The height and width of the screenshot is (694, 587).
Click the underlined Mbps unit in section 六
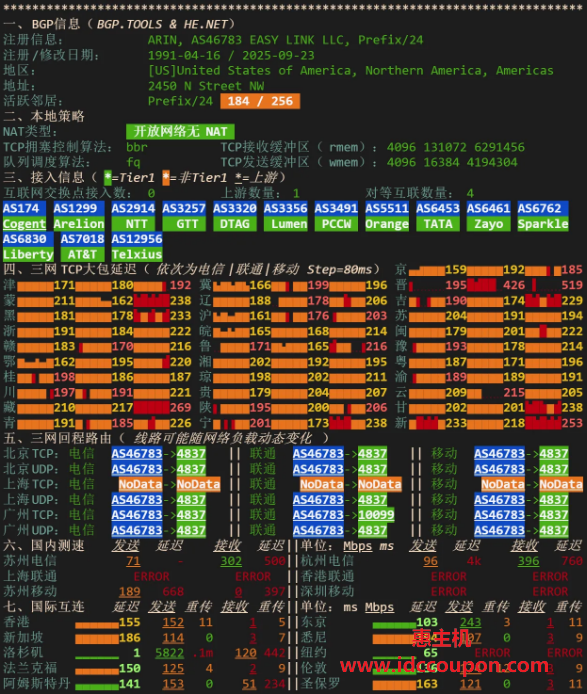point(358,546)
